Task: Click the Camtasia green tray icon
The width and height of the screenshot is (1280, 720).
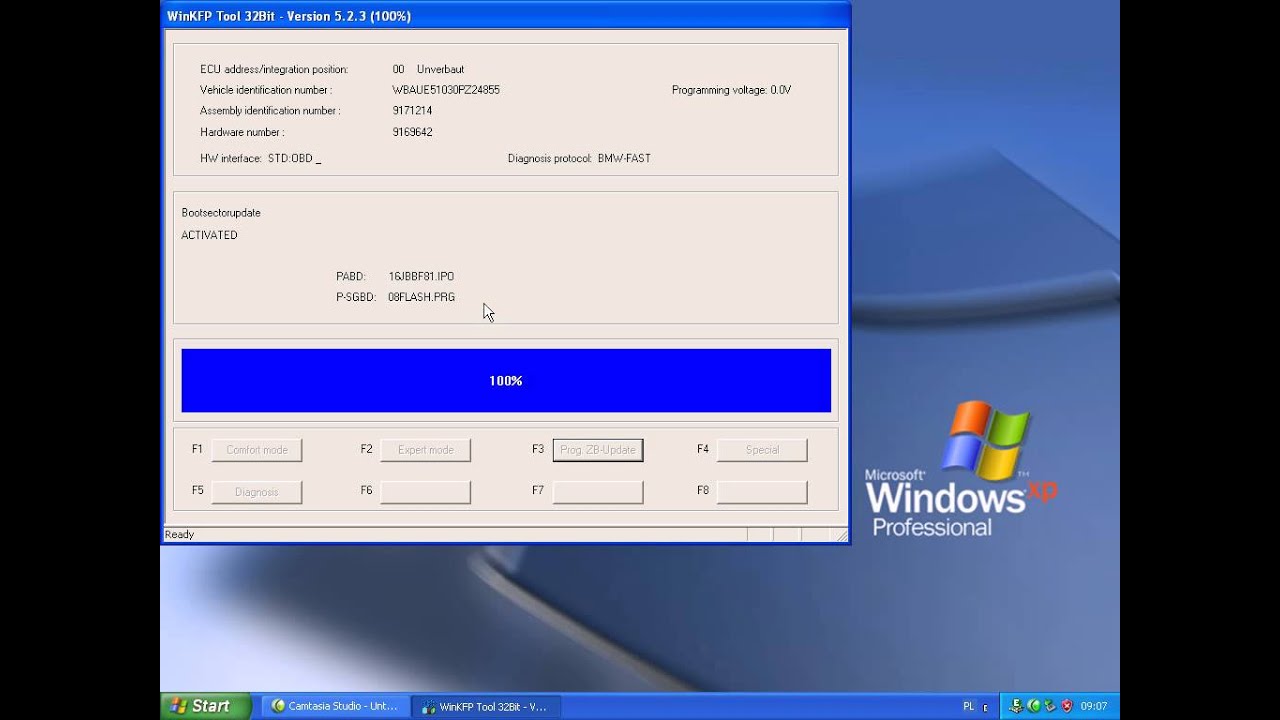Action: [x=1034, y=706]
